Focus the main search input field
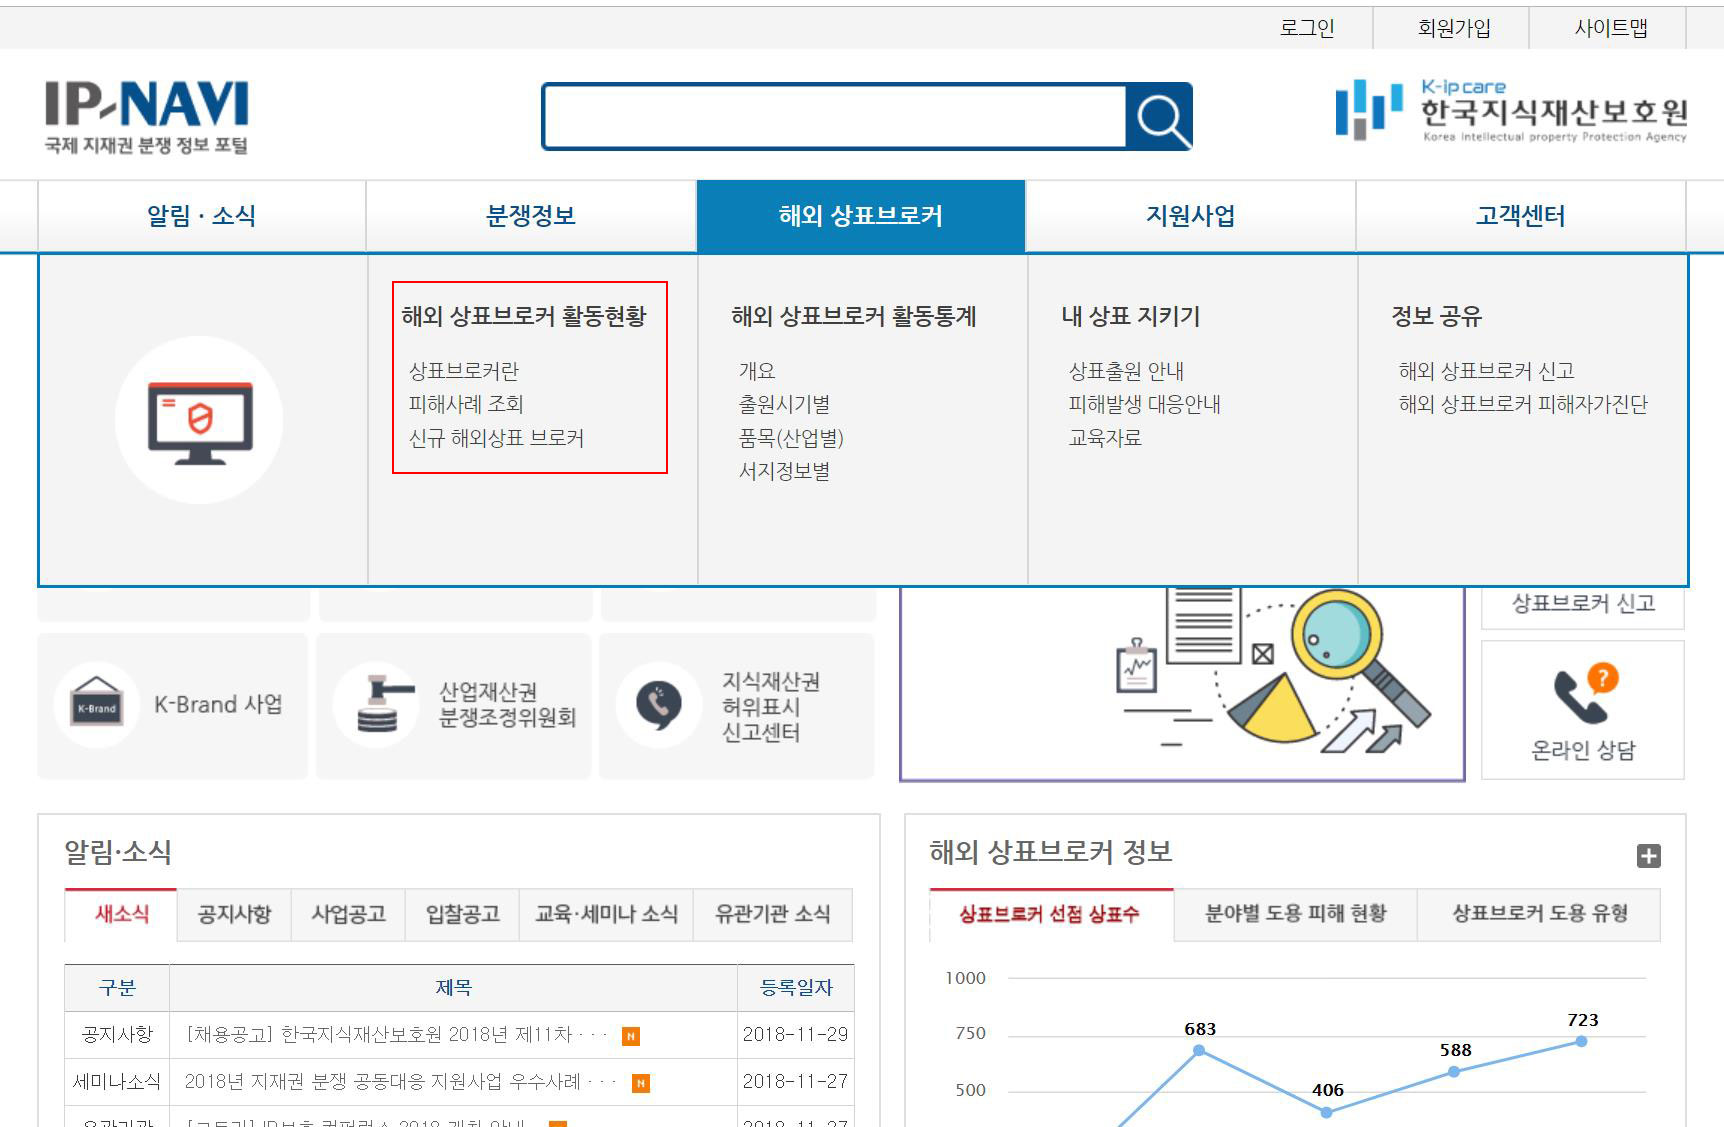 point(834,117)
